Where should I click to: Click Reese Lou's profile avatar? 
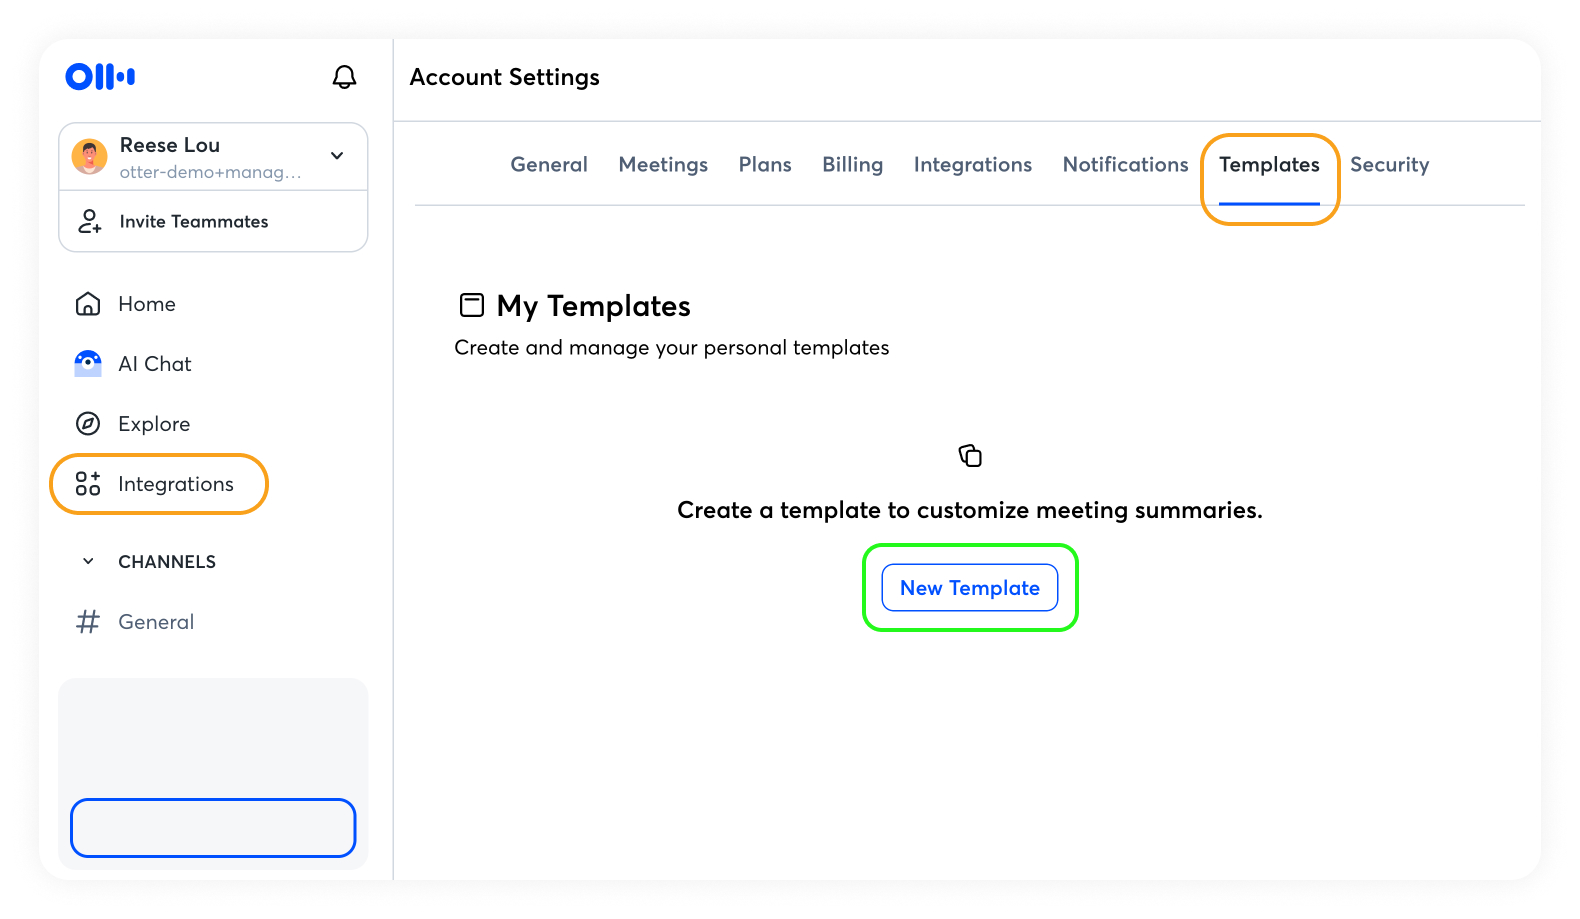pyautogui.click(x=90, y=157)
